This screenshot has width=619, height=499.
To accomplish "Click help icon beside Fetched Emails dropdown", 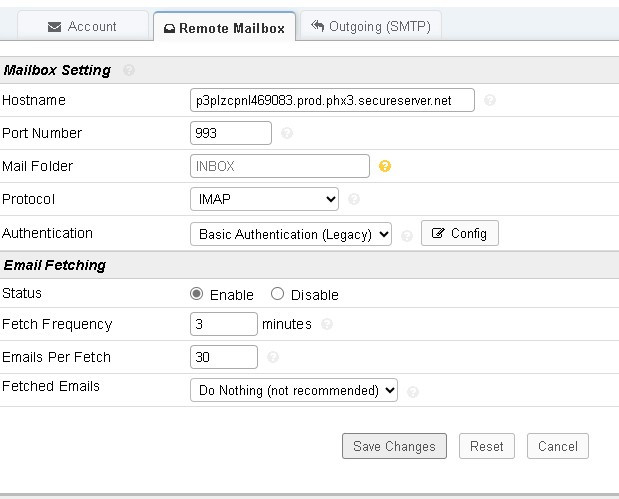I will (413, 391).
